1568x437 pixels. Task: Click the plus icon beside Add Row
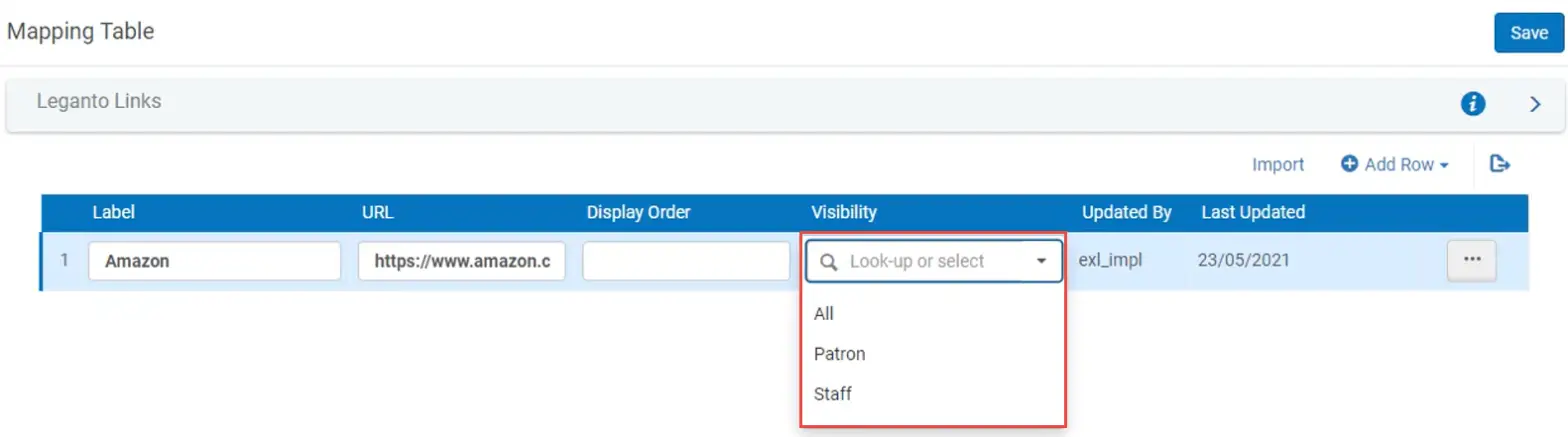coord(1349,164)
